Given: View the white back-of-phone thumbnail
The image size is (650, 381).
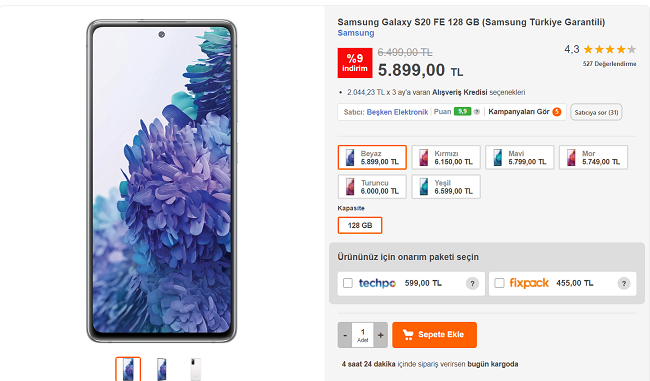Looking at the screenshot, I should 195,369.
